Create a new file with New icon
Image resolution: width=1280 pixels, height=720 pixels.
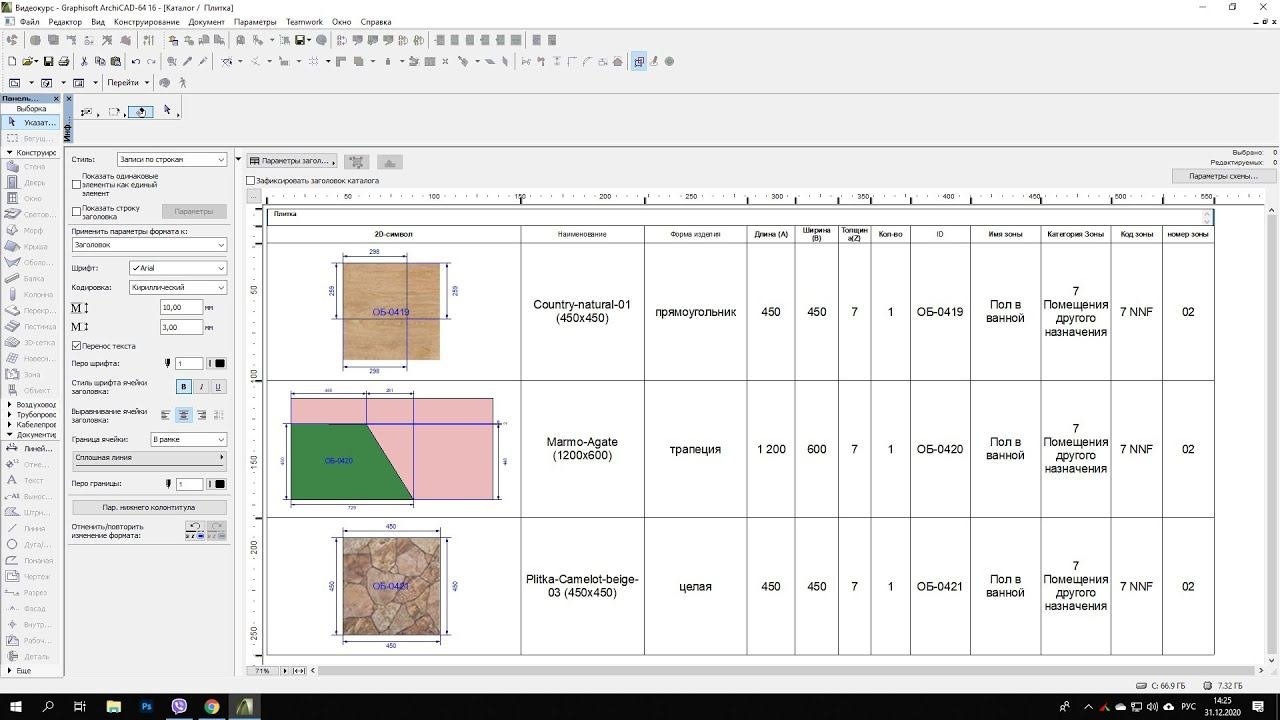point(11,61)
